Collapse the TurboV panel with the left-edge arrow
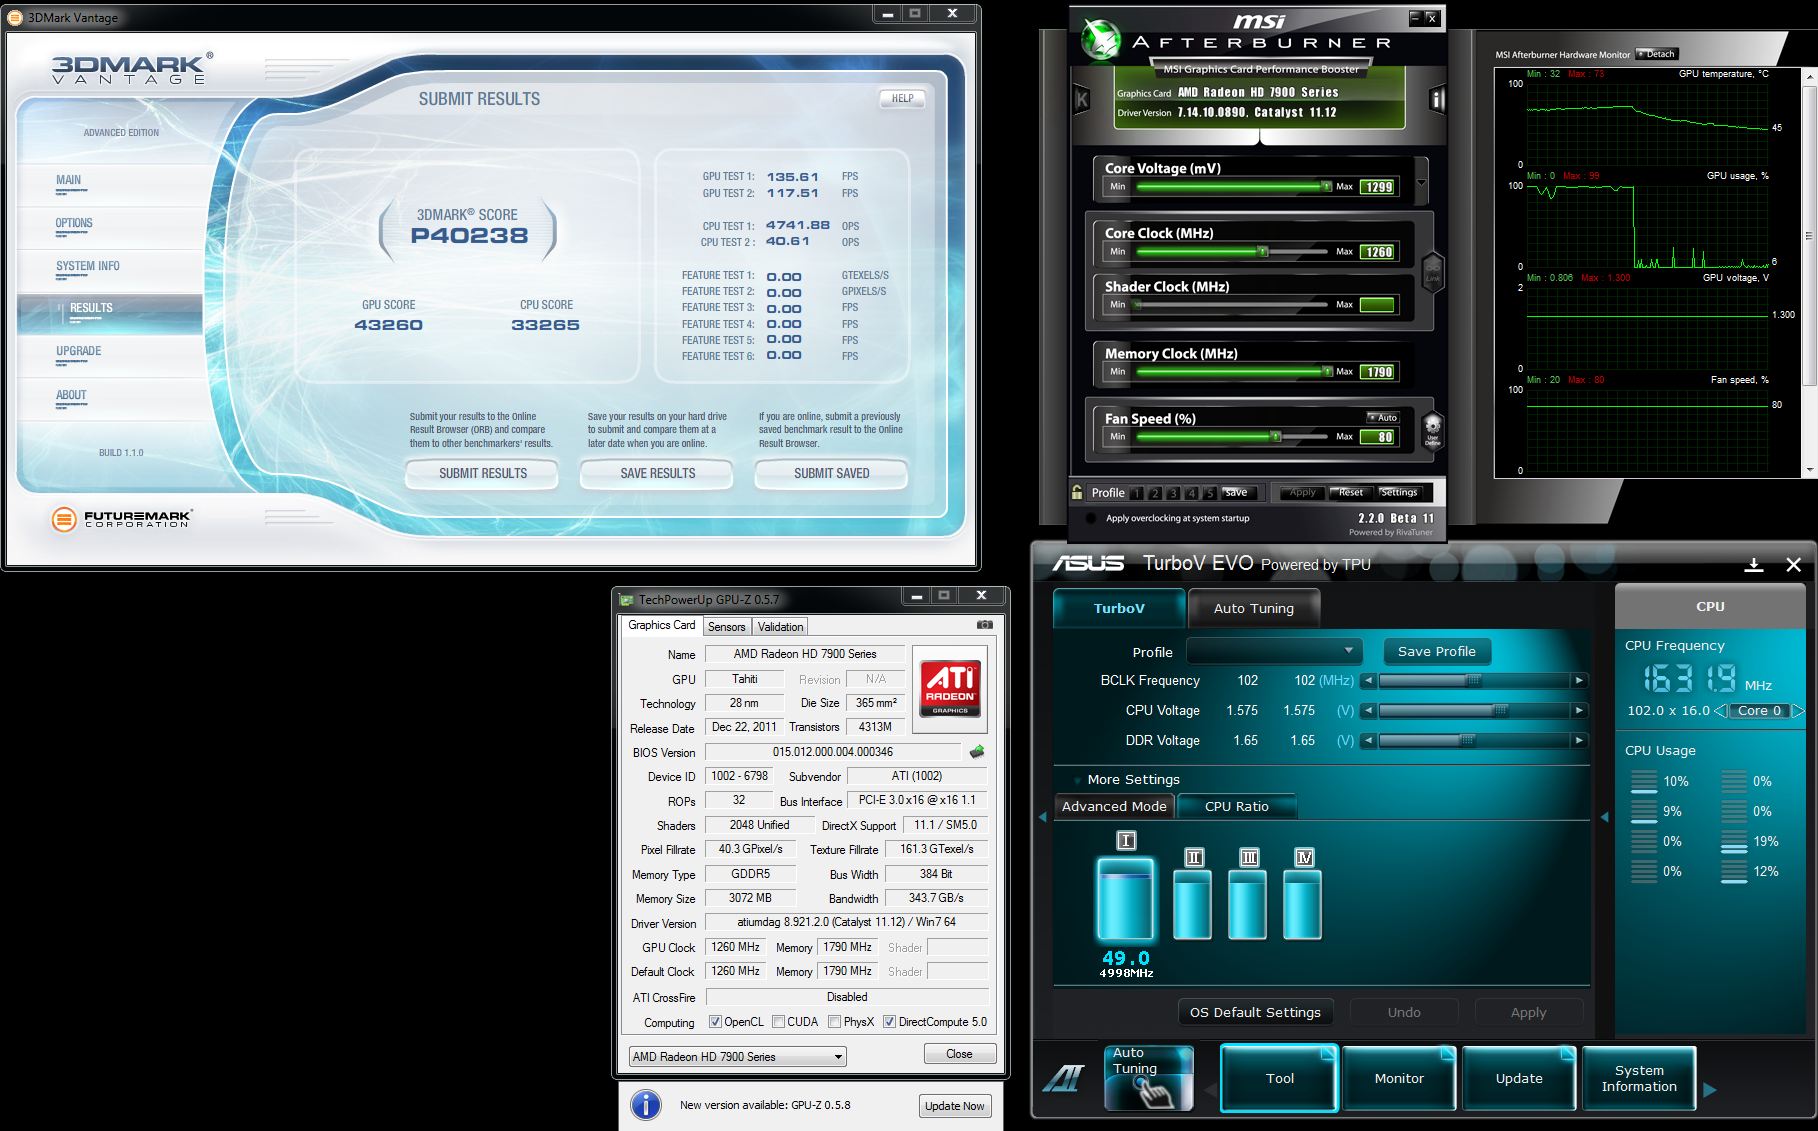 point(1042,818)
